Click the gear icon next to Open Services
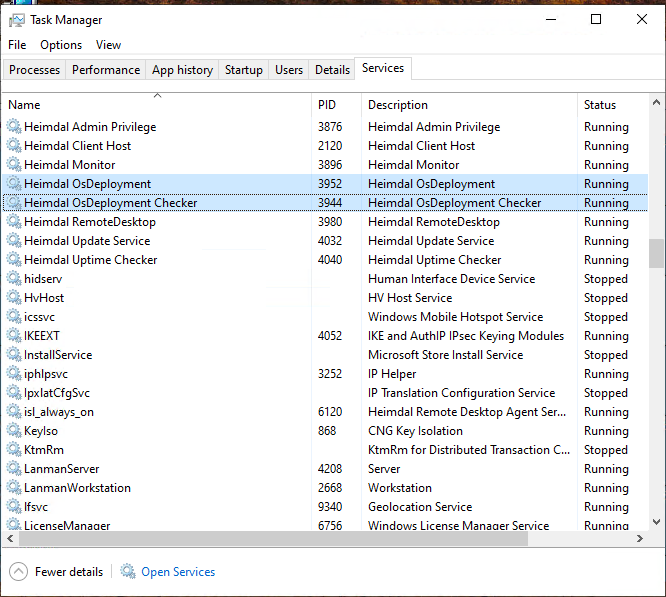 127,571
